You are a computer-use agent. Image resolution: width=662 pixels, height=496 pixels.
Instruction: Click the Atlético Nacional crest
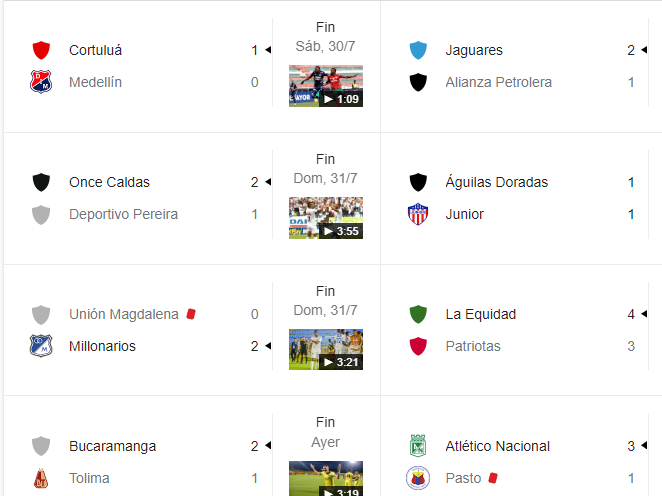[x=418, y=446]
